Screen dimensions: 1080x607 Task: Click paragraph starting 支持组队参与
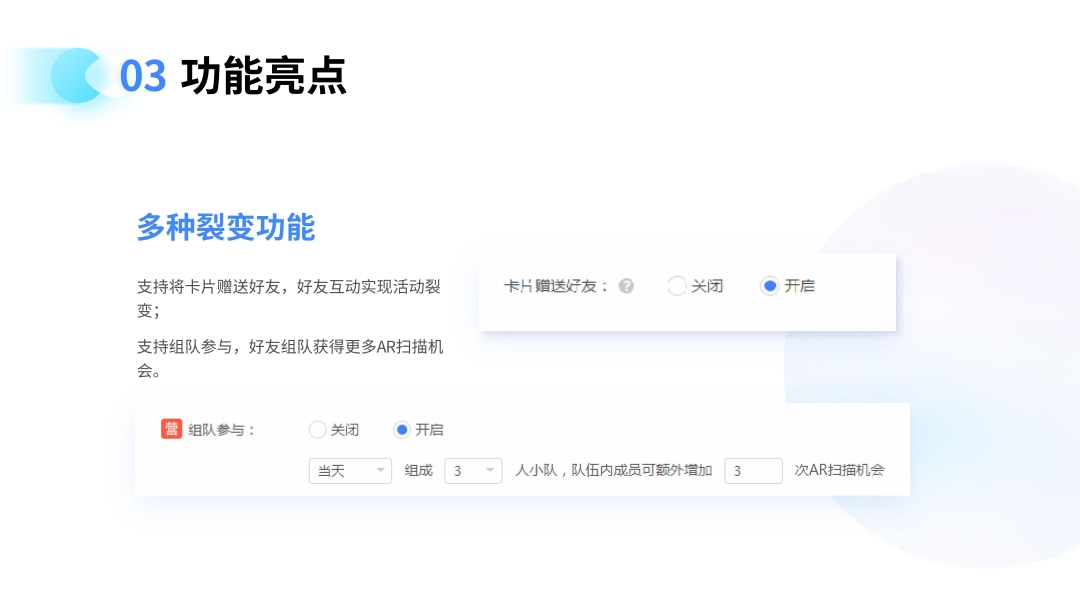[290, 358]
